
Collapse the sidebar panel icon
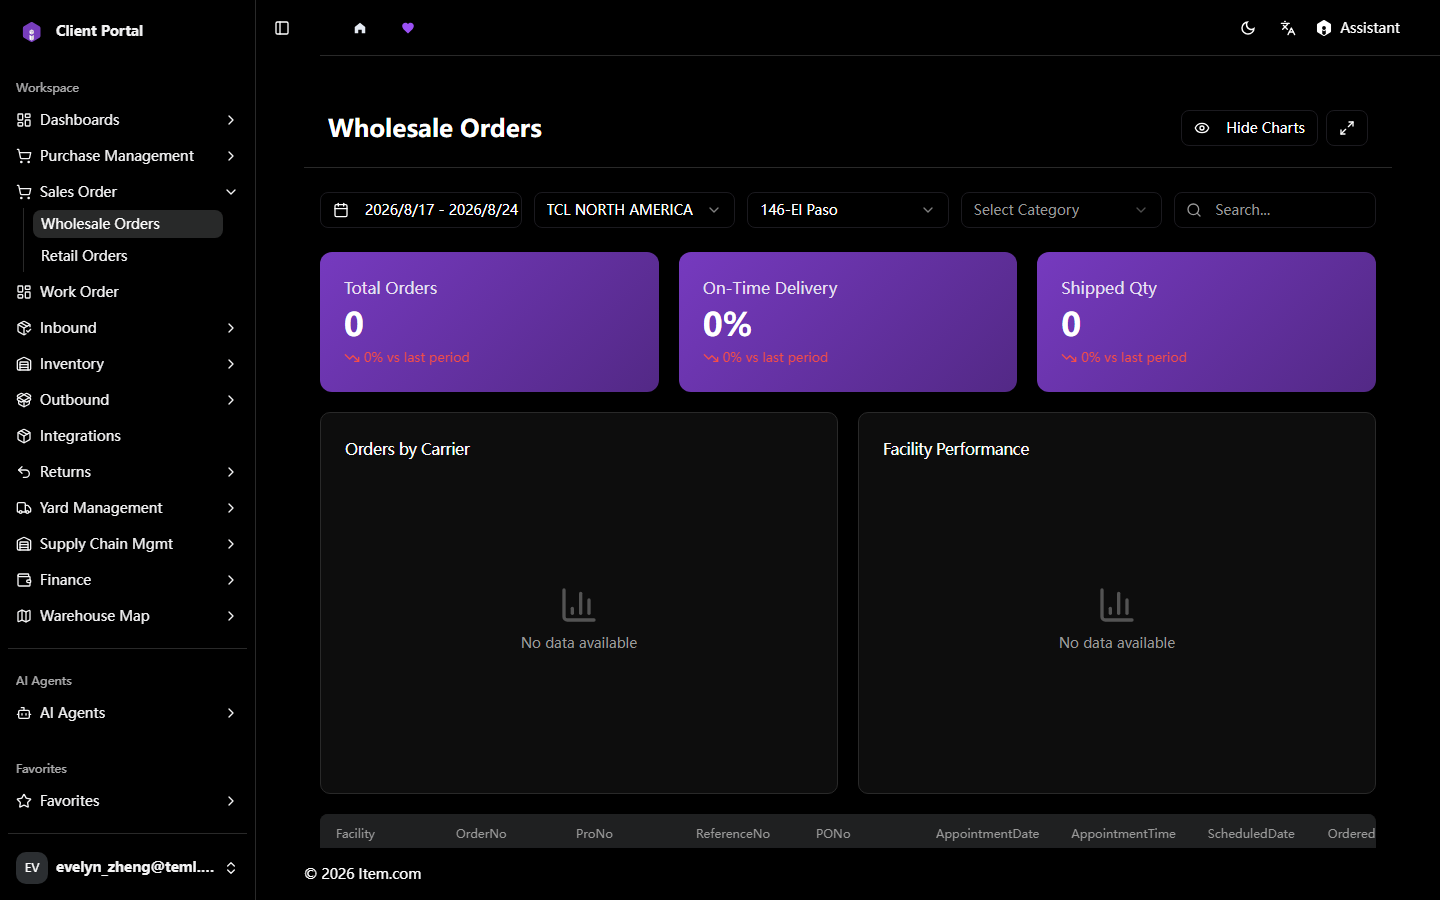(282, 28)
